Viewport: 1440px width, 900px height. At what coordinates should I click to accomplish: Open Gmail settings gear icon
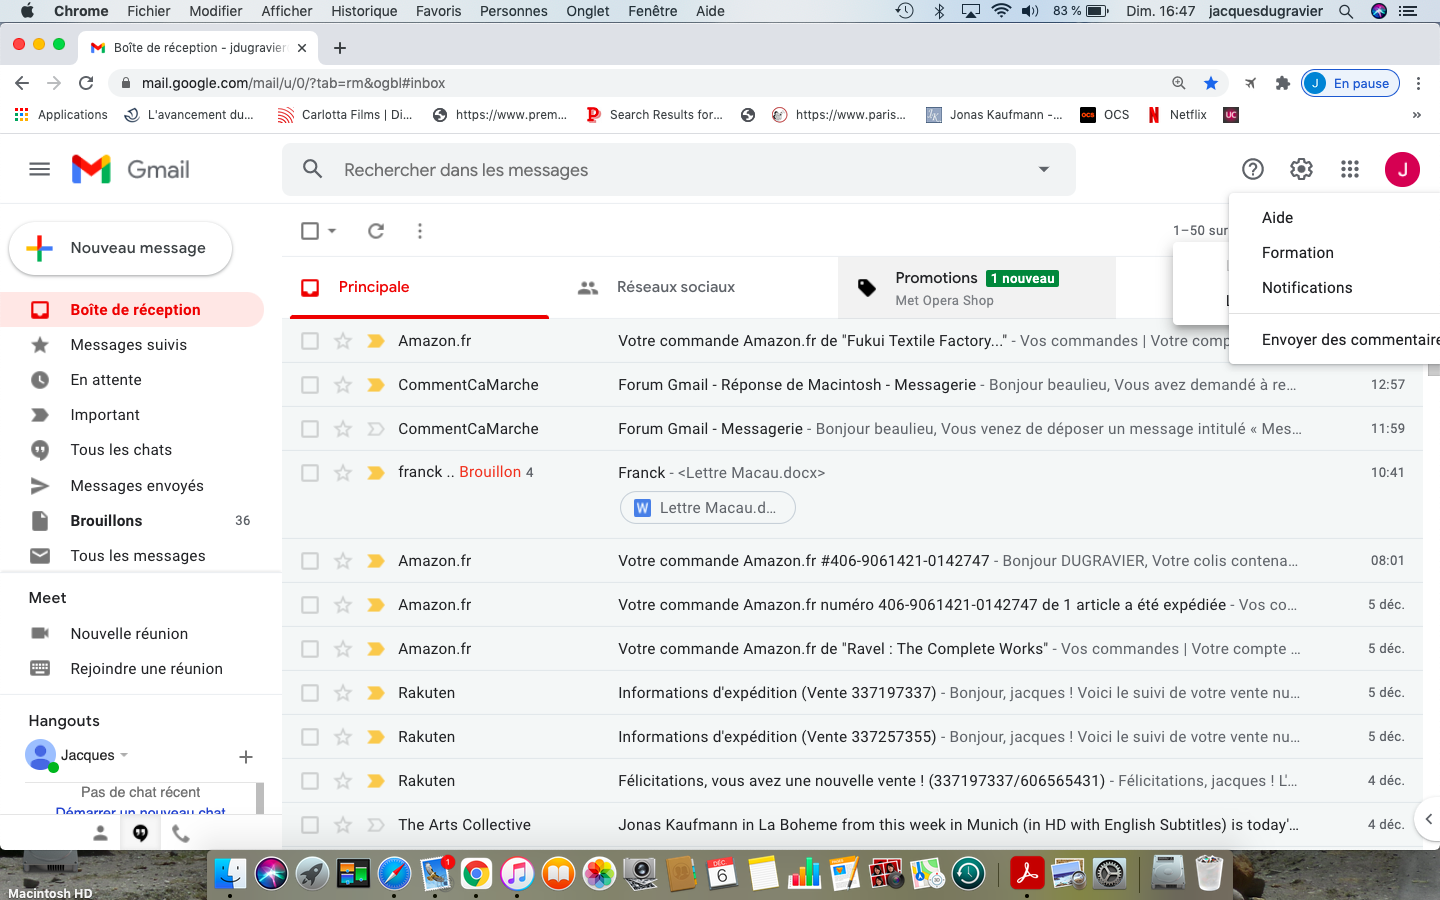click(x=1301, y=169)
